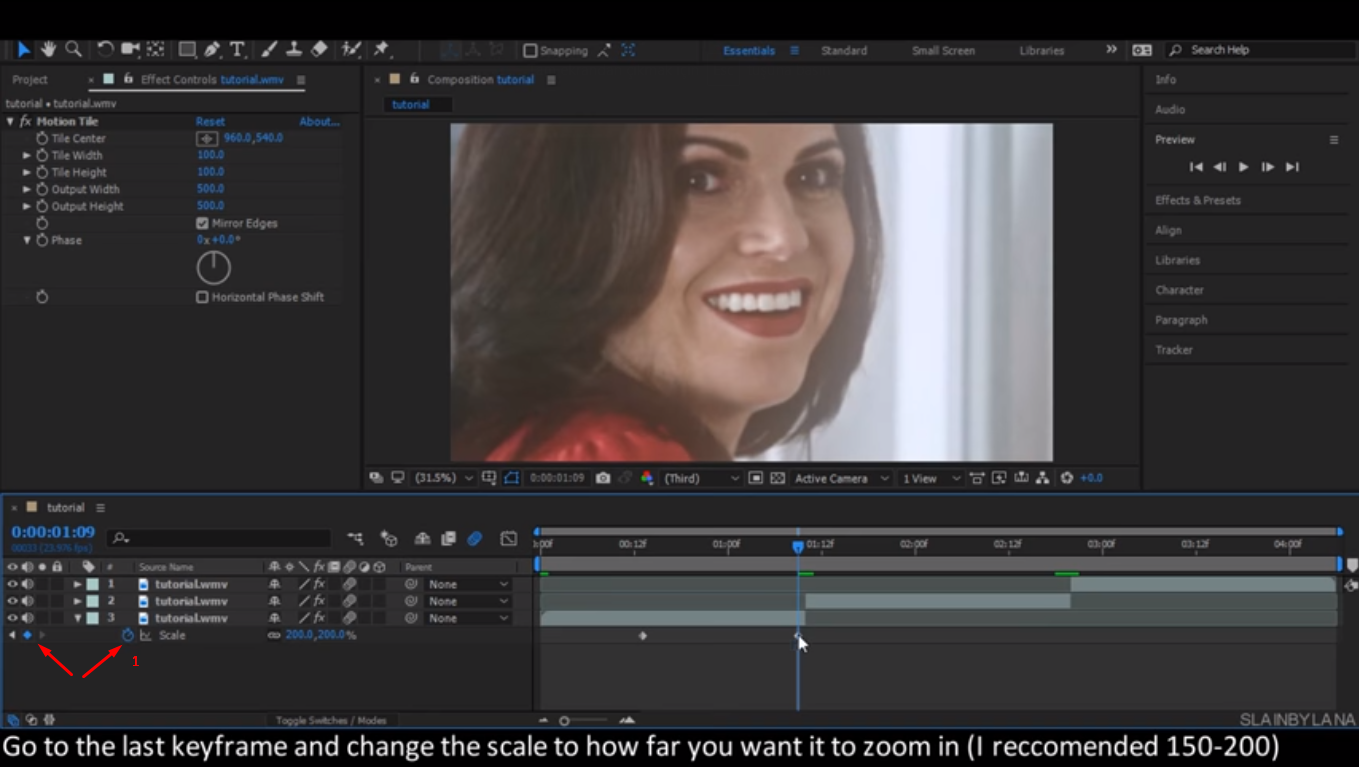Select the Selection arrow tool
The width and height of the screenshot is (1359, 767).
pos(24,49)
